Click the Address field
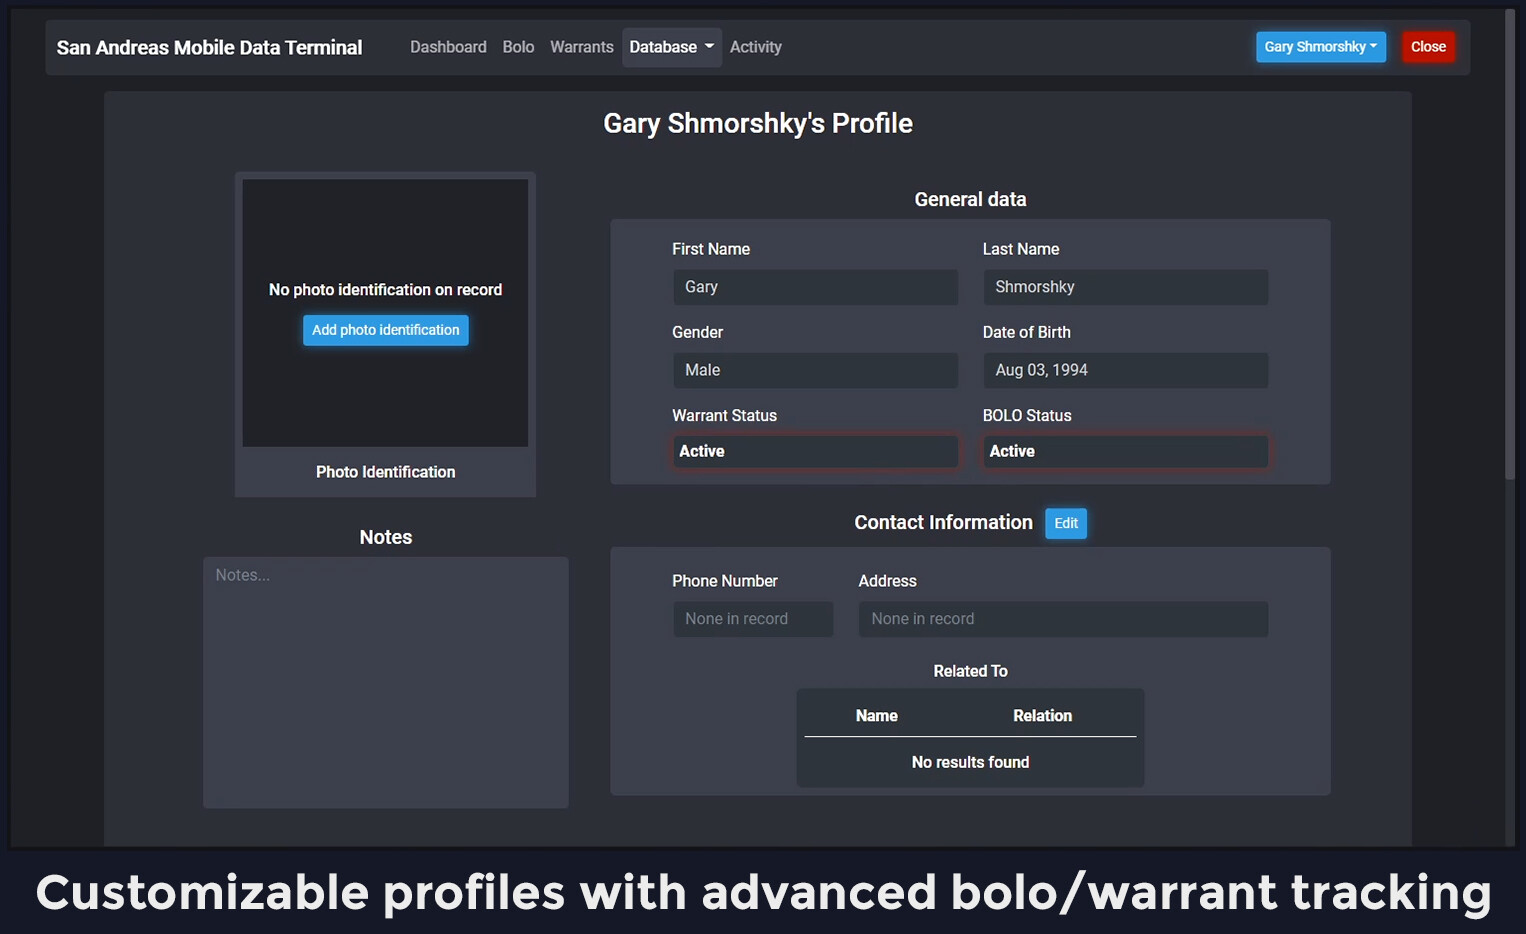This screenshot has width=1526, height=934. click(1063, 619)
